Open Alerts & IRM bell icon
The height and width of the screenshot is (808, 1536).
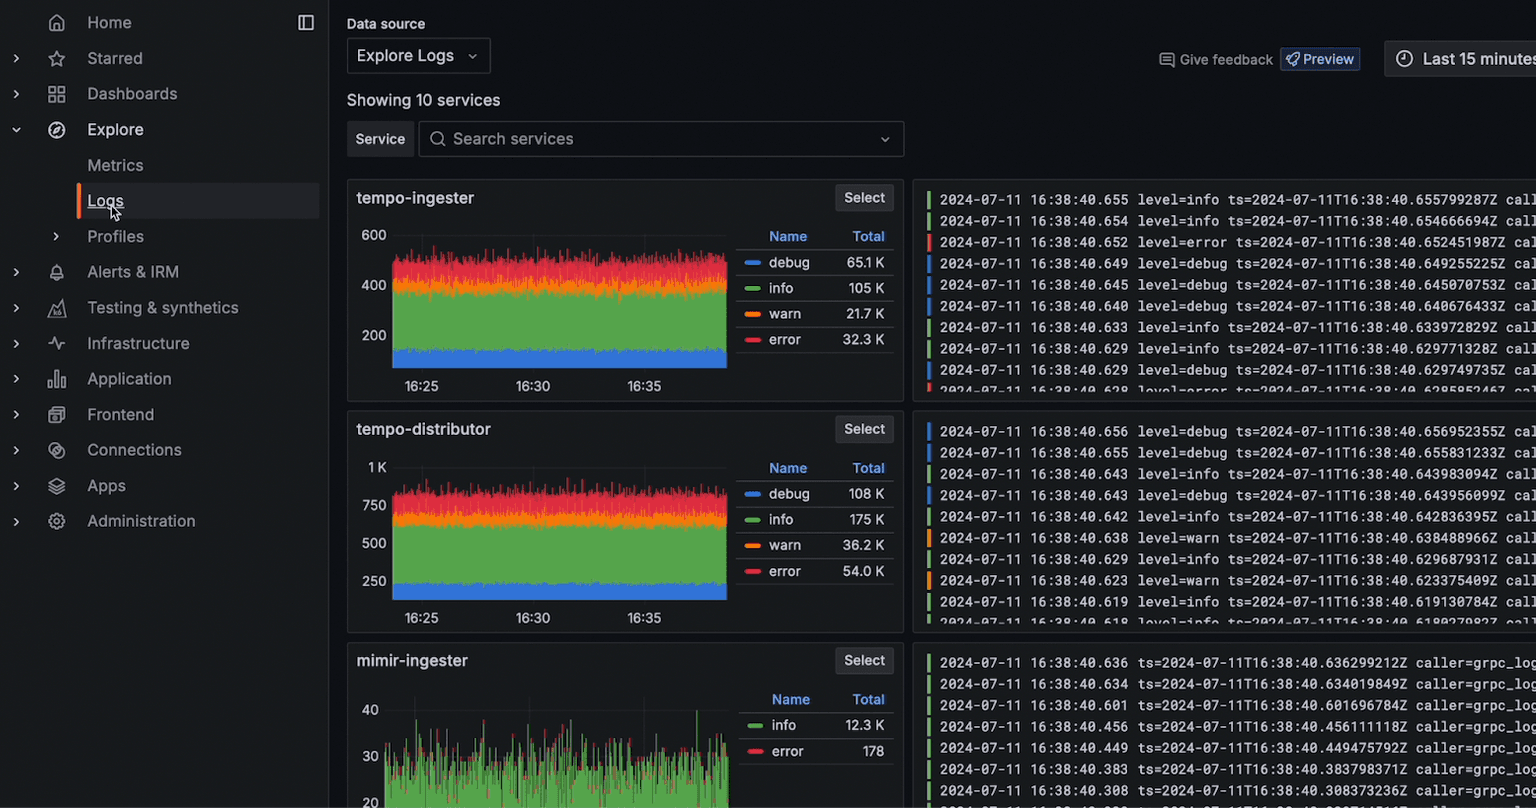56,271
